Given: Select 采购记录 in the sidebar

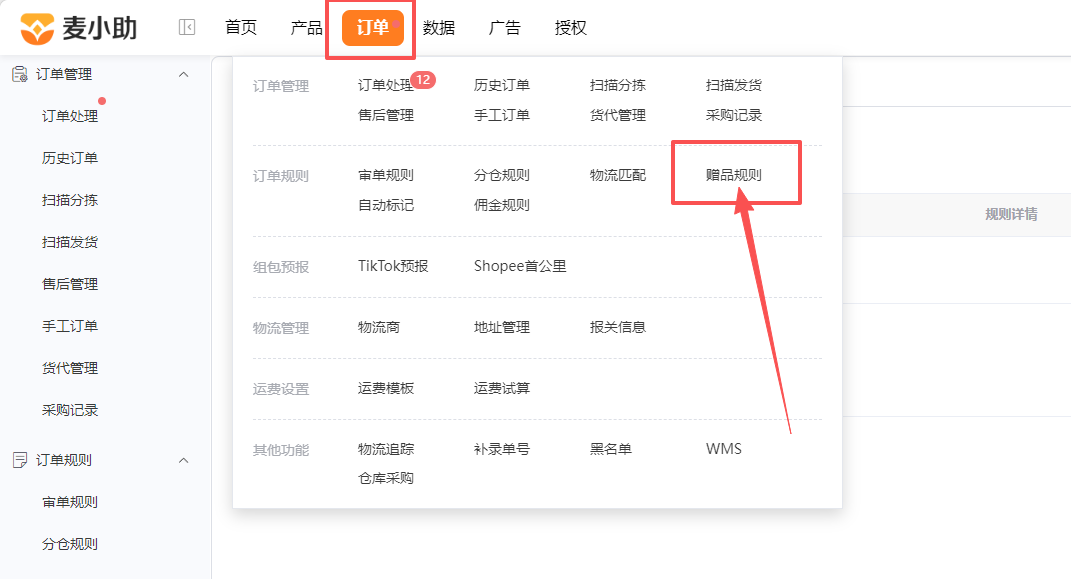Looking at the screenshot, I should point(70,410).
